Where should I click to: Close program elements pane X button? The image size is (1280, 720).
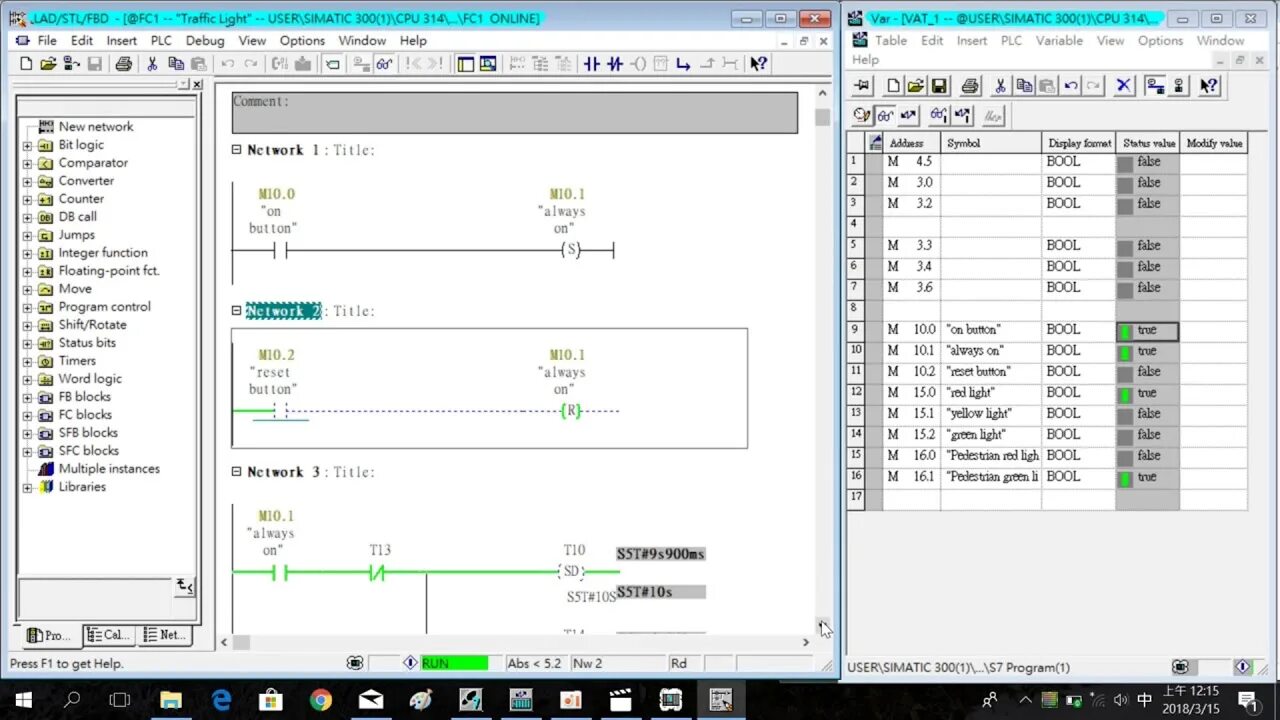pyautogui.click(x=197, y=85)
